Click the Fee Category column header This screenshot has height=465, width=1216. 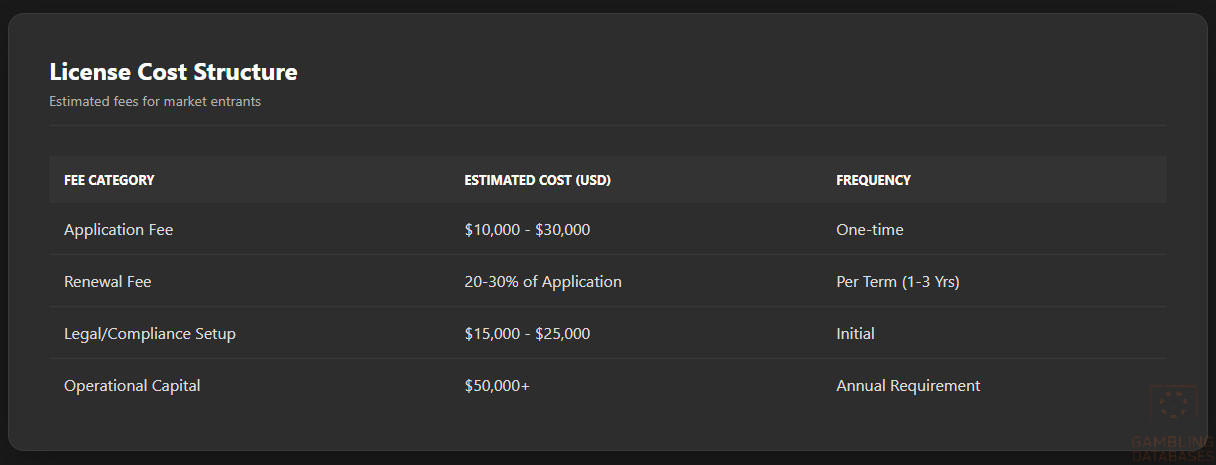point(109,180)
